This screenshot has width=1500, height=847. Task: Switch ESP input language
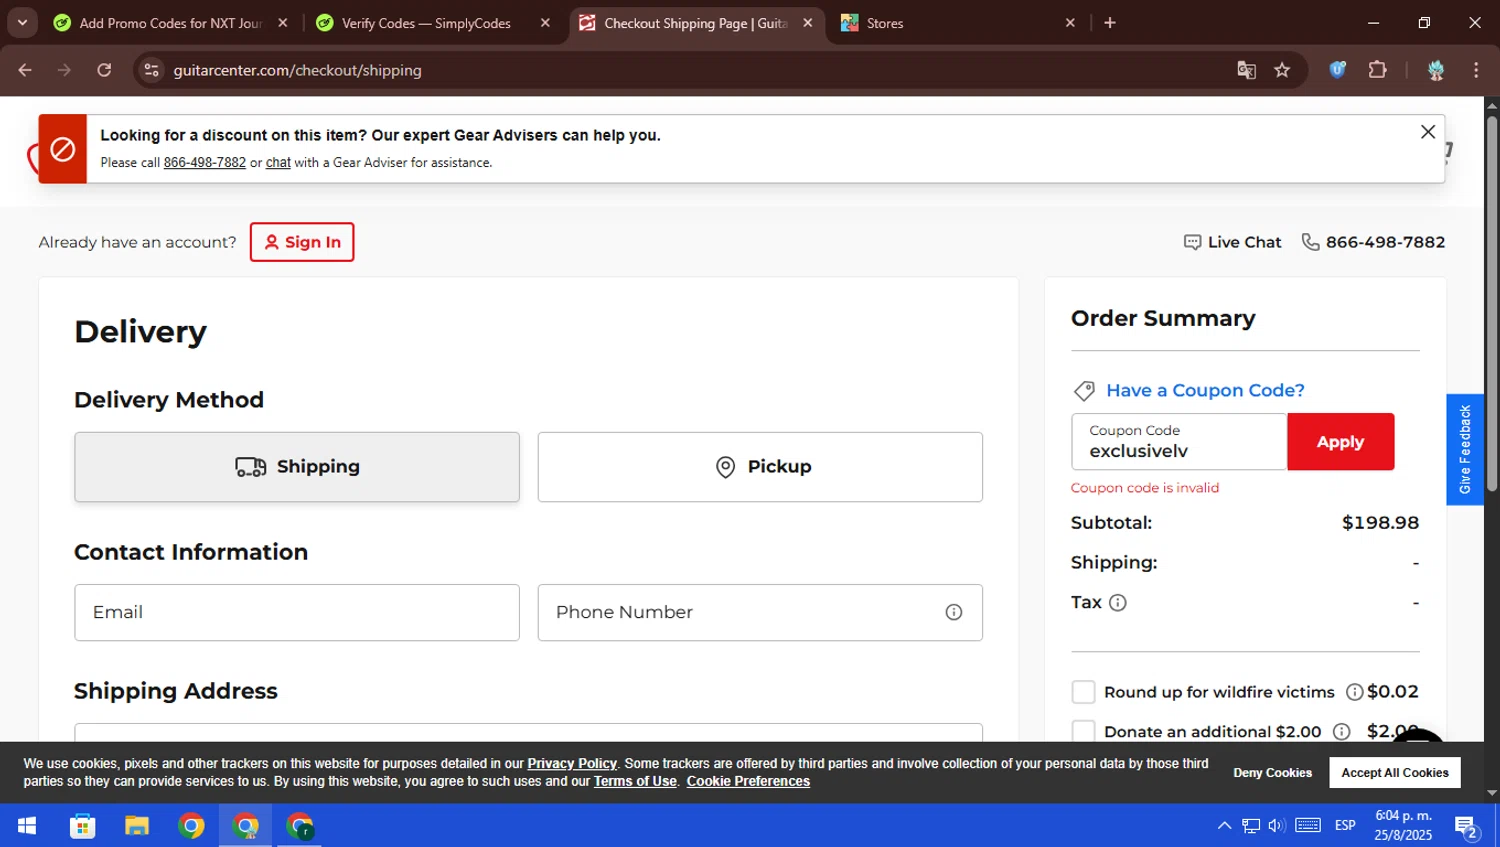1345,826
